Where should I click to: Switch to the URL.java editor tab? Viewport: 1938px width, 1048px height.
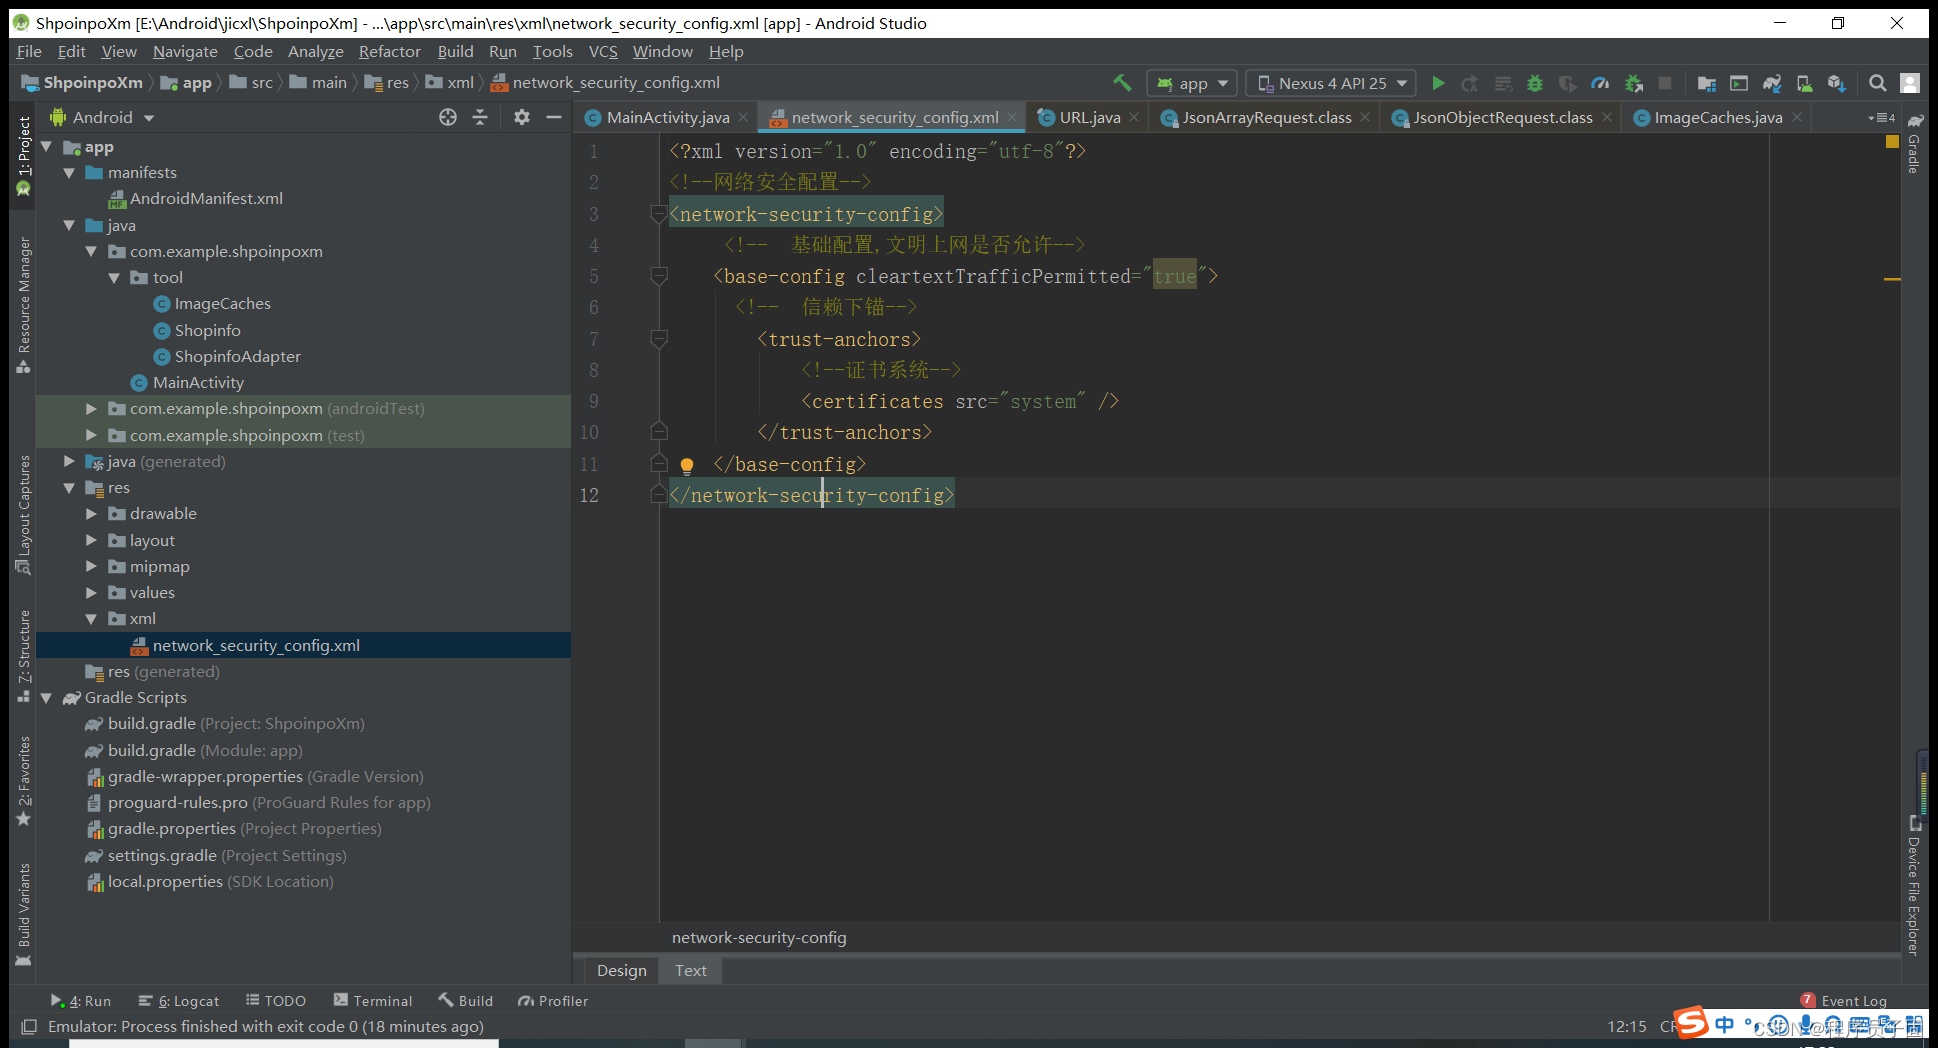click(x=1088, y=117)
